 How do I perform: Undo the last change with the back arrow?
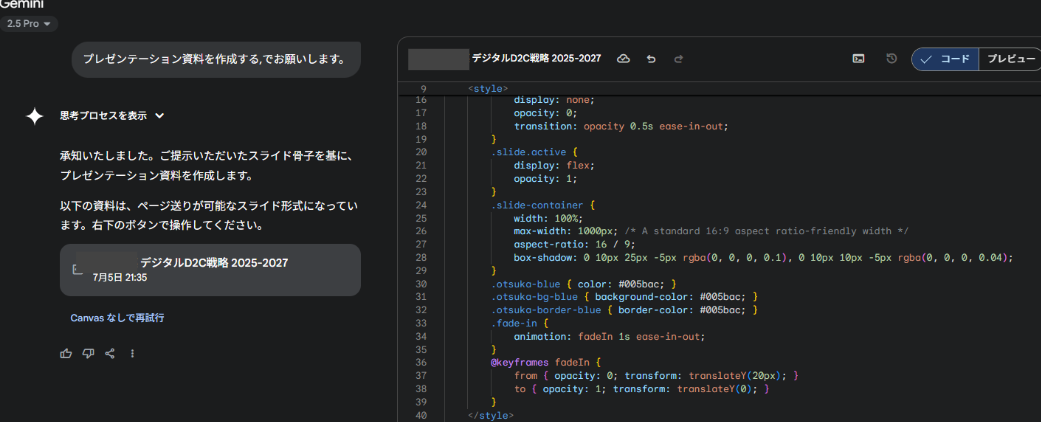click(x=651, y=59)
